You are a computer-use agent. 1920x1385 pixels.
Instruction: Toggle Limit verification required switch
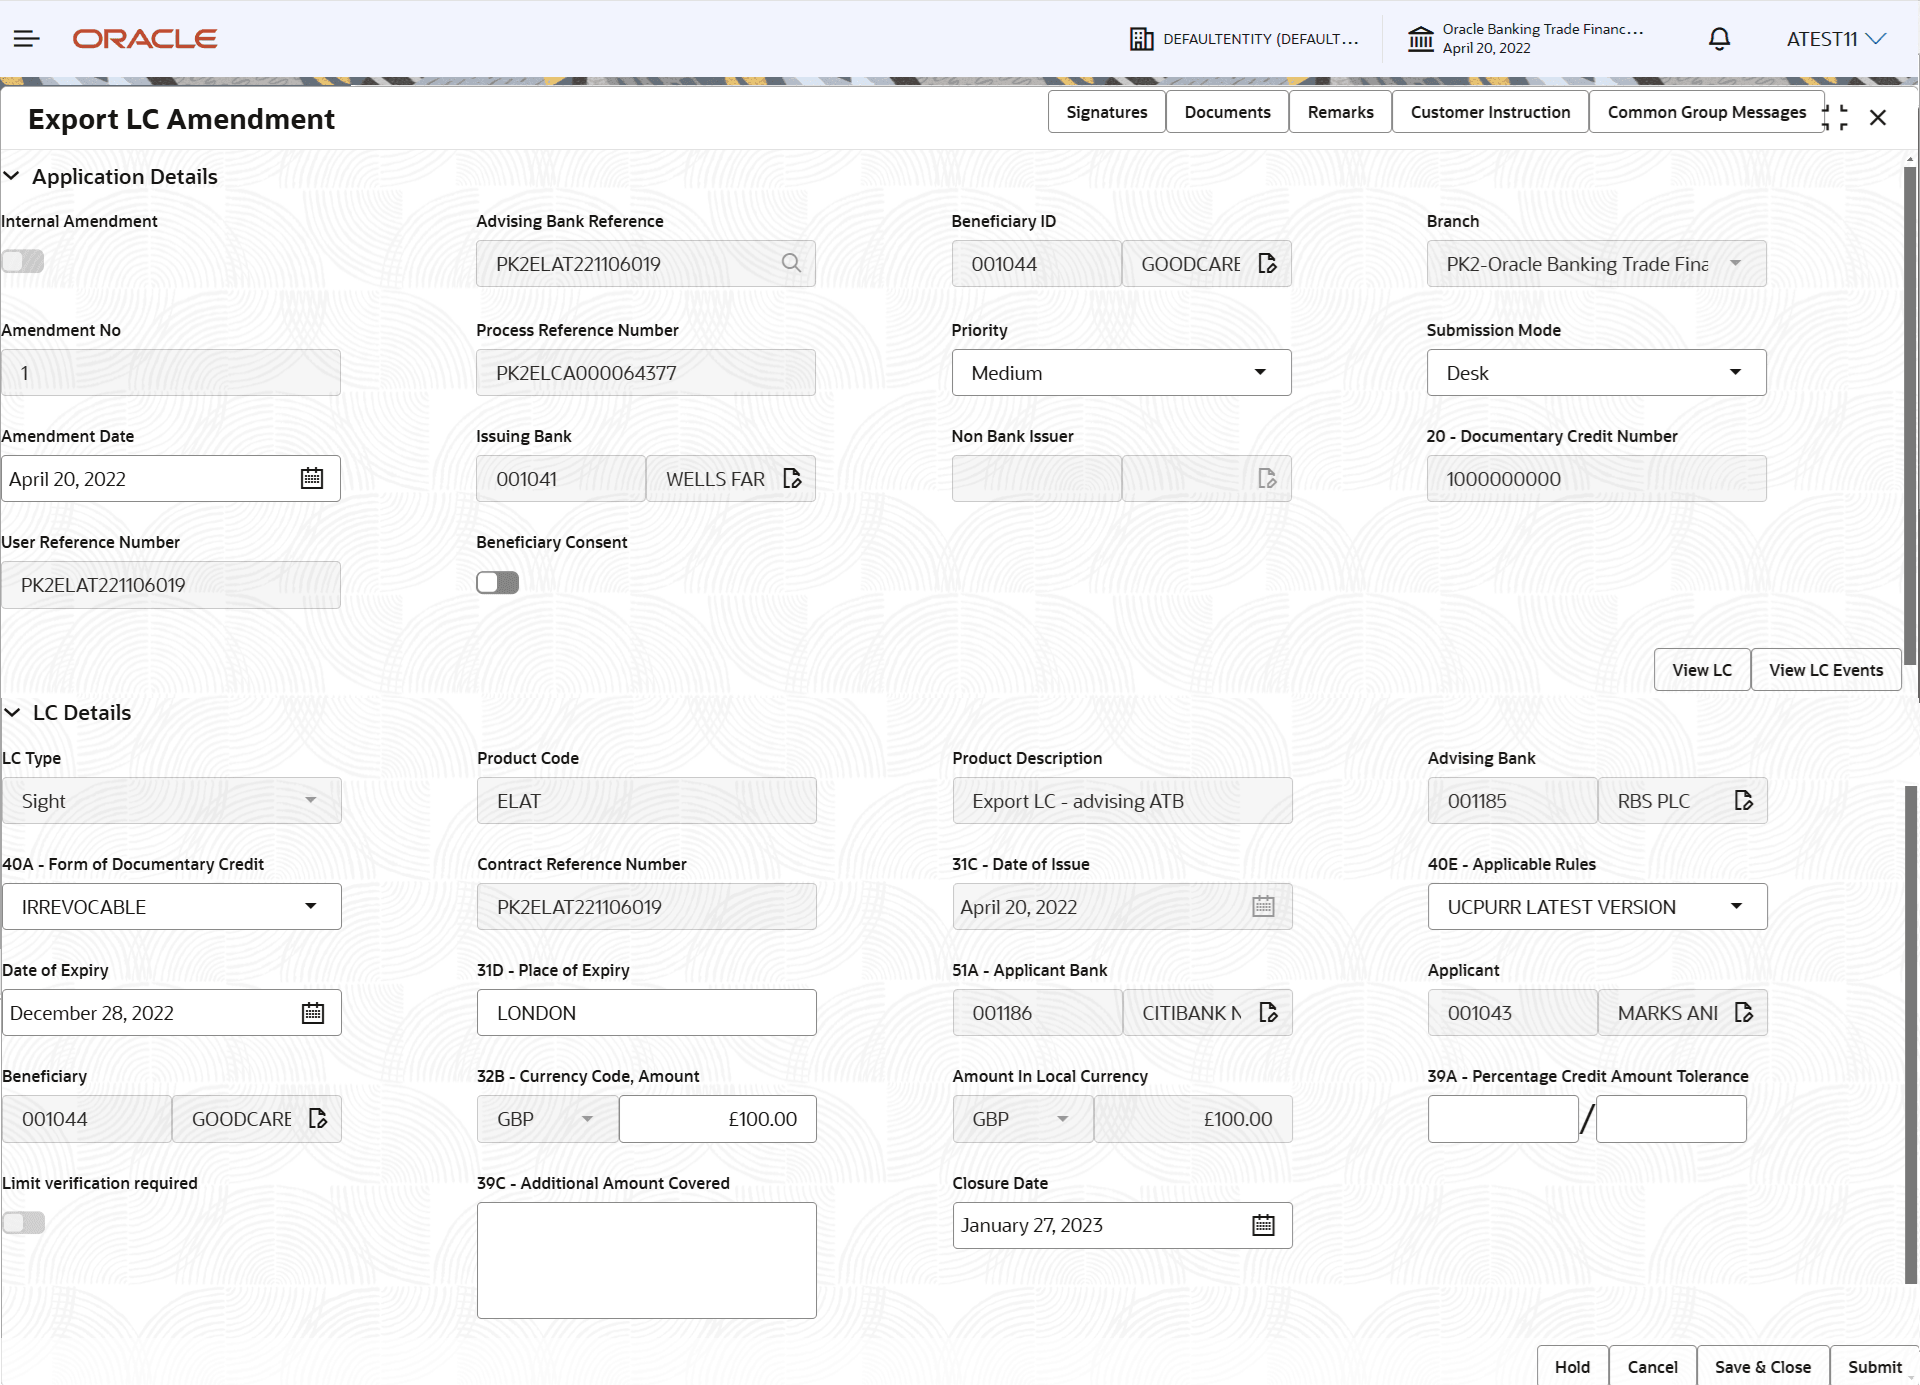[x=24, y=1222]
